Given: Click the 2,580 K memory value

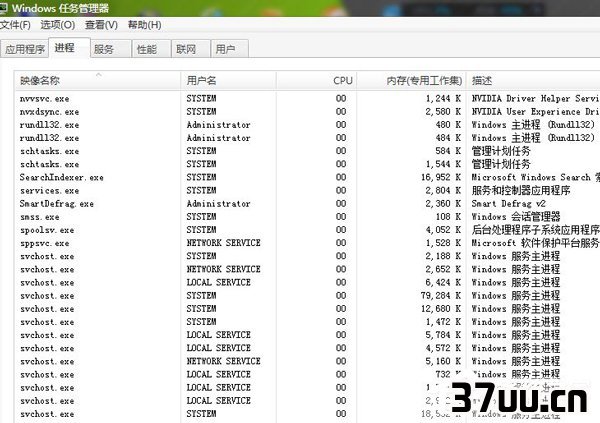Looking at the screenshot, I should pyautogui.click(x=443, y=112).
